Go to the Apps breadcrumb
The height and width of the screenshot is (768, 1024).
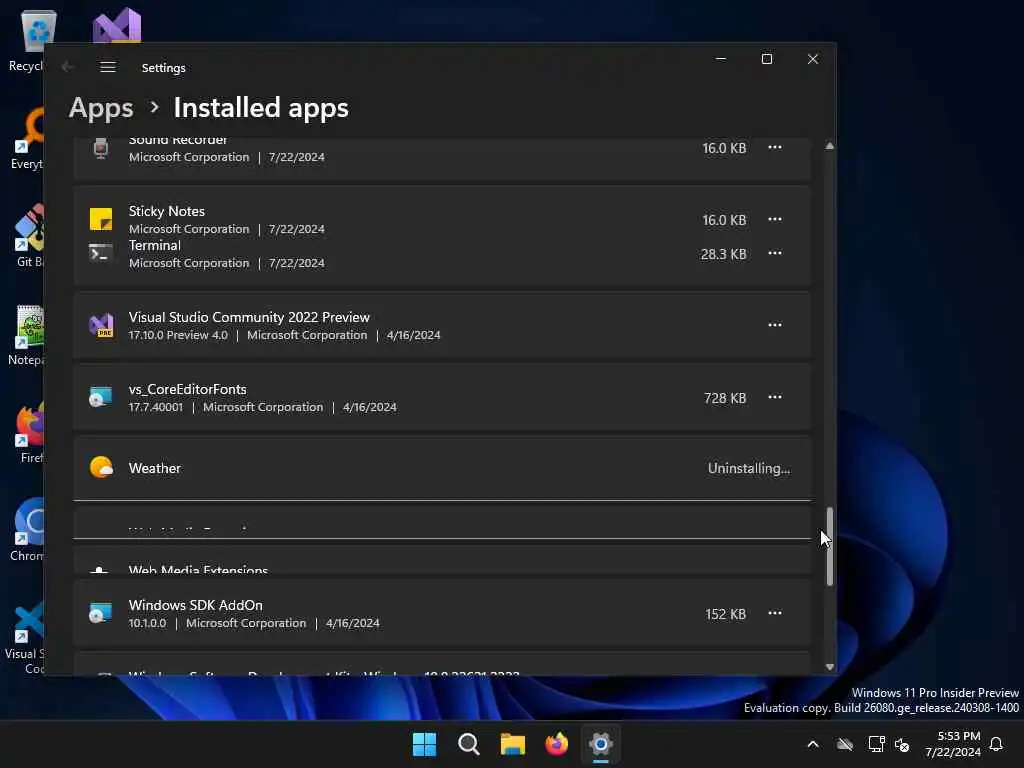pos(101,108)
